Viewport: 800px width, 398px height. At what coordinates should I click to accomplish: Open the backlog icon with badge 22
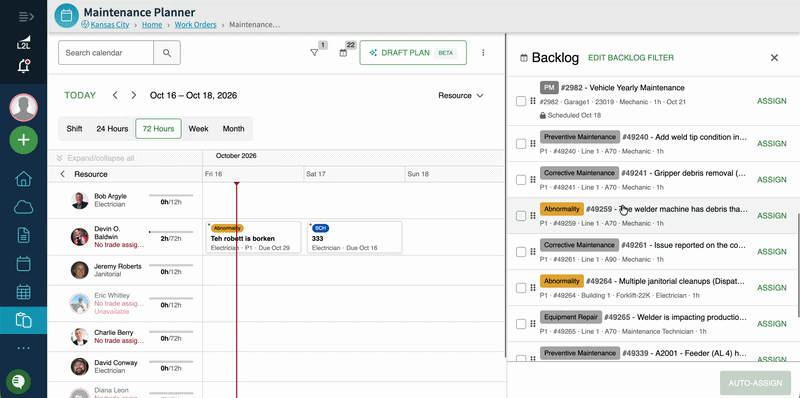[x=343, y=53]
